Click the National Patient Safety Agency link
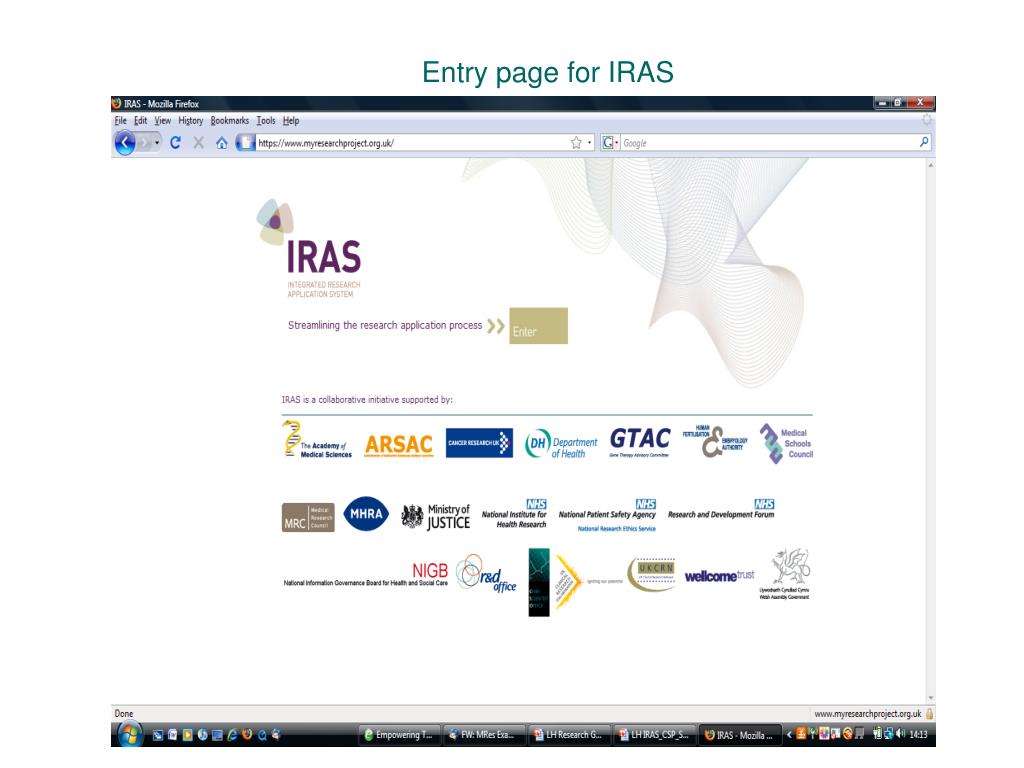The height and width of the screenshot is (768, 1024). pyautogui.click(x=607, y=516)
